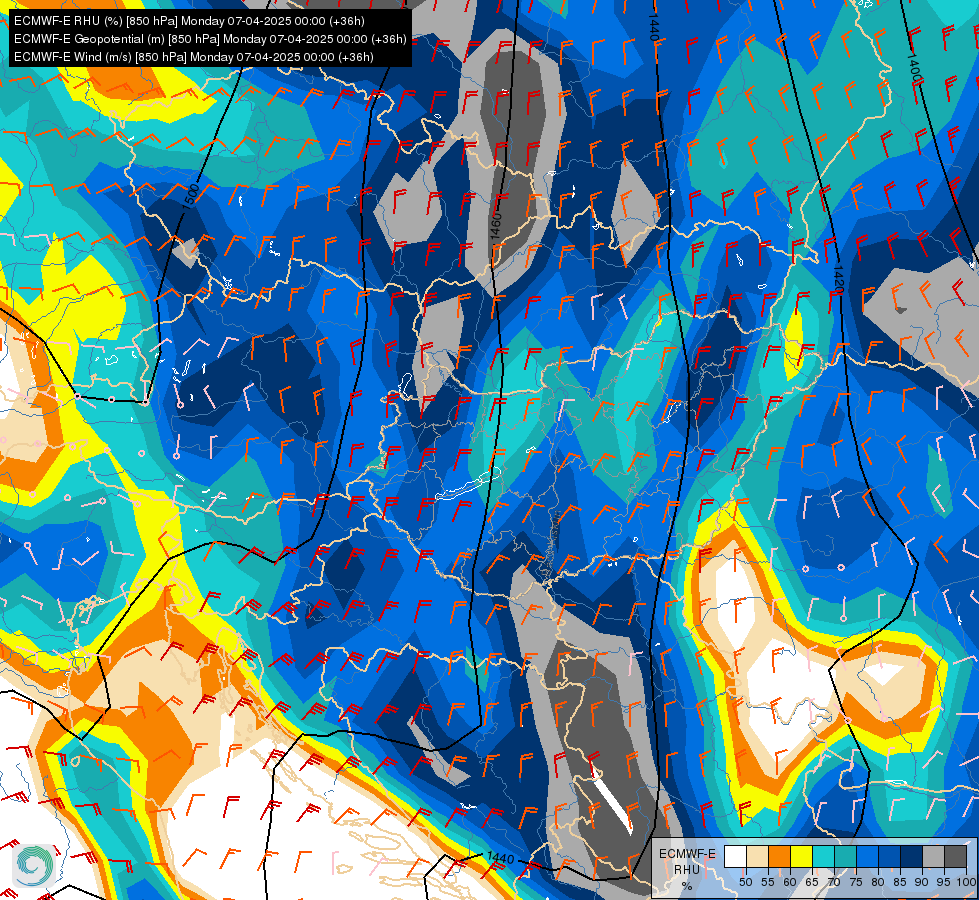Click the 1440 contour label at the map top
979x900 pixels.
click(x=653, y=28)
